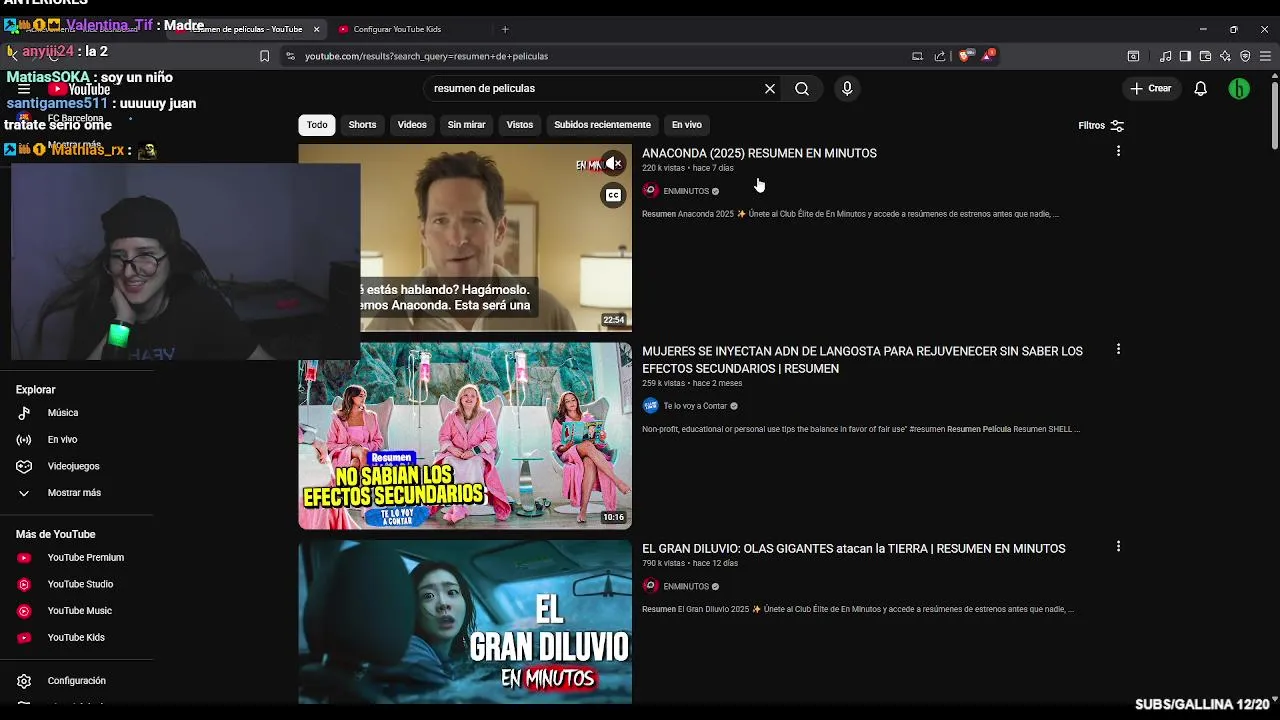Click the tab search icon in toolbar
Screen dimensions: 1280x720
coord(1133,56)
